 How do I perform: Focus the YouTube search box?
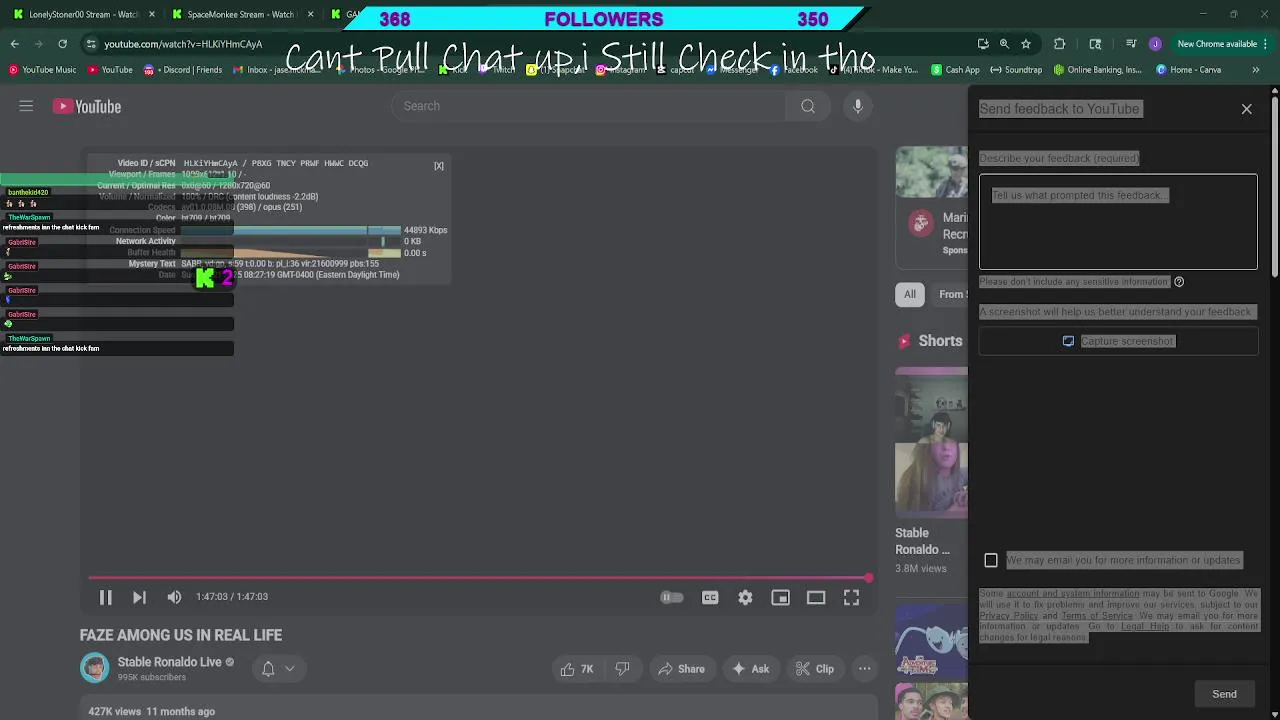tap(590, 106)
